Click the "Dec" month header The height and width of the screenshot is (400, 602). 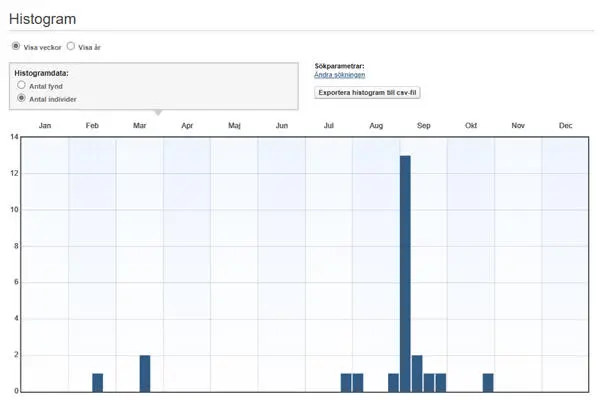pos(565,125)
